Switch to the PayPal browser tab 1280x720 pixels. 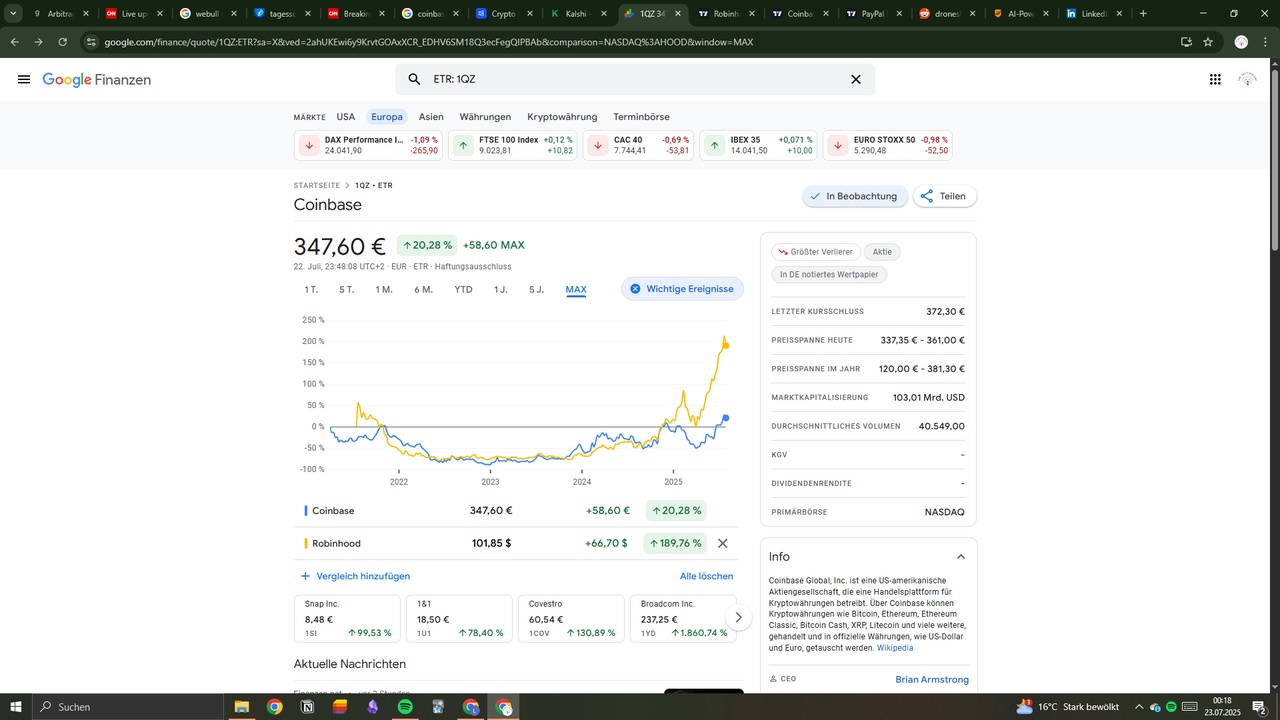(874, 14)
